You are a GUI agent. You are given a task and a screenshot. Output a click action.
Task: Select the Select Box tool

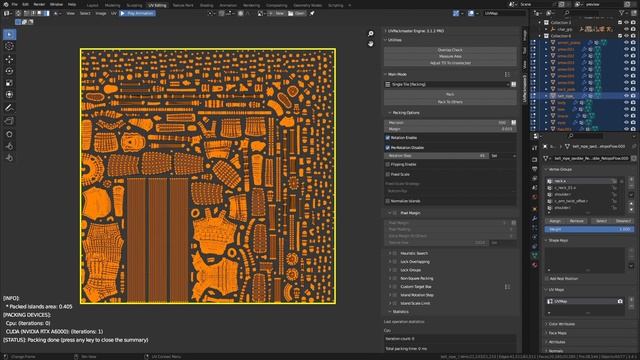click(9, 34)
